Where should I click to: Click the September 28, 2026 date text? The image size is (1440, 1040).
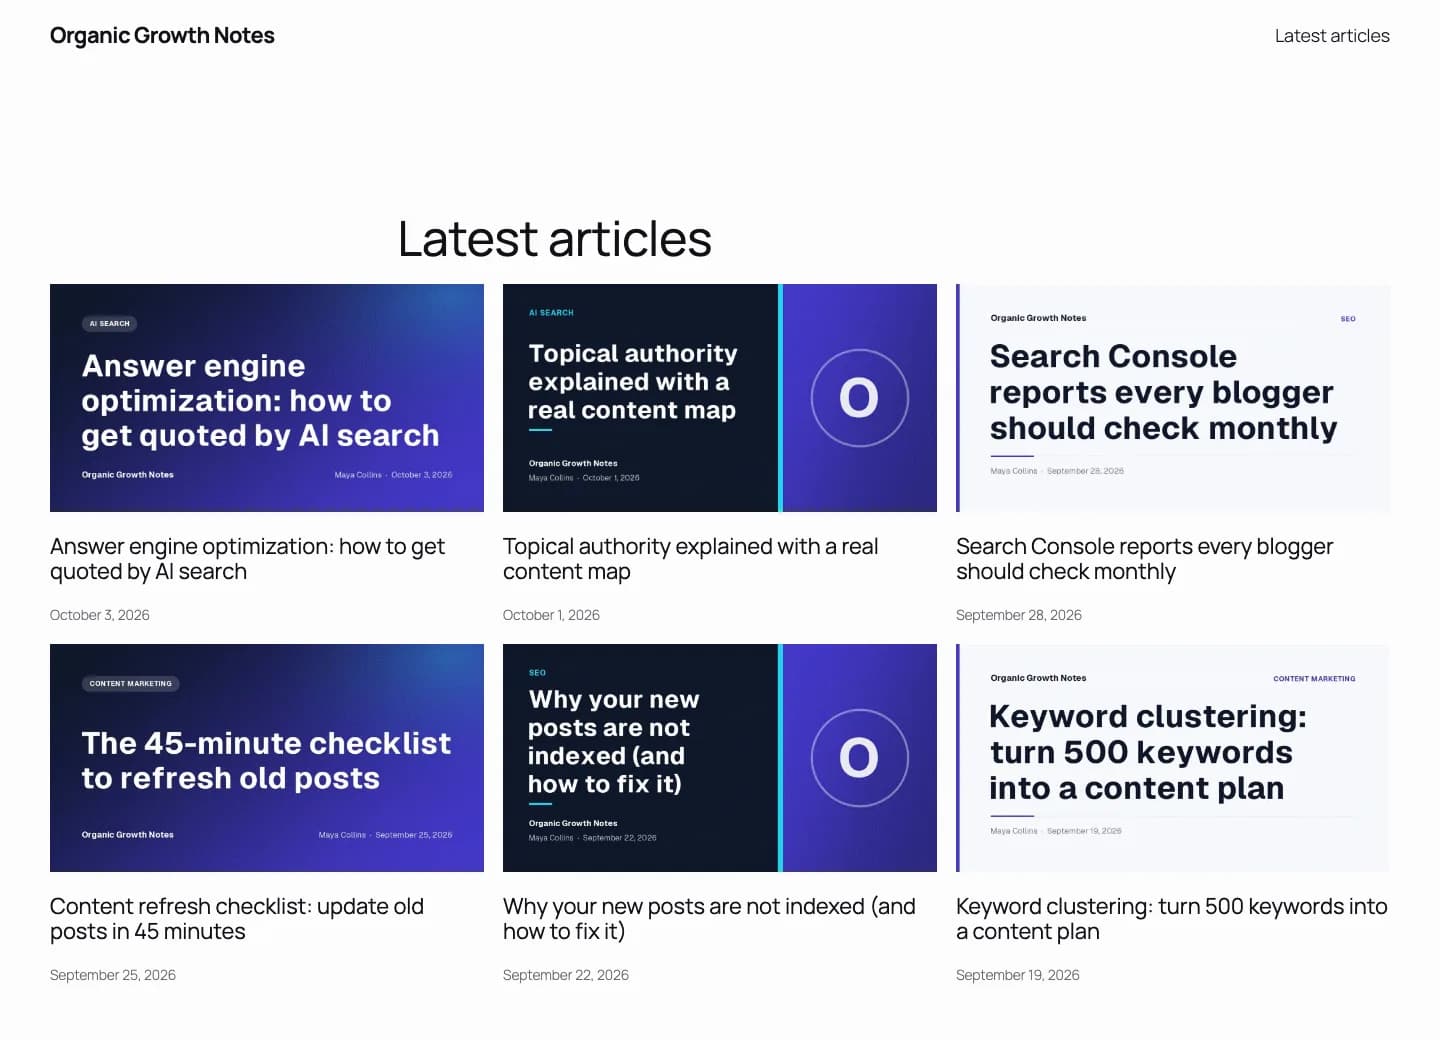pyautogui.click(x=1019, y=615)
